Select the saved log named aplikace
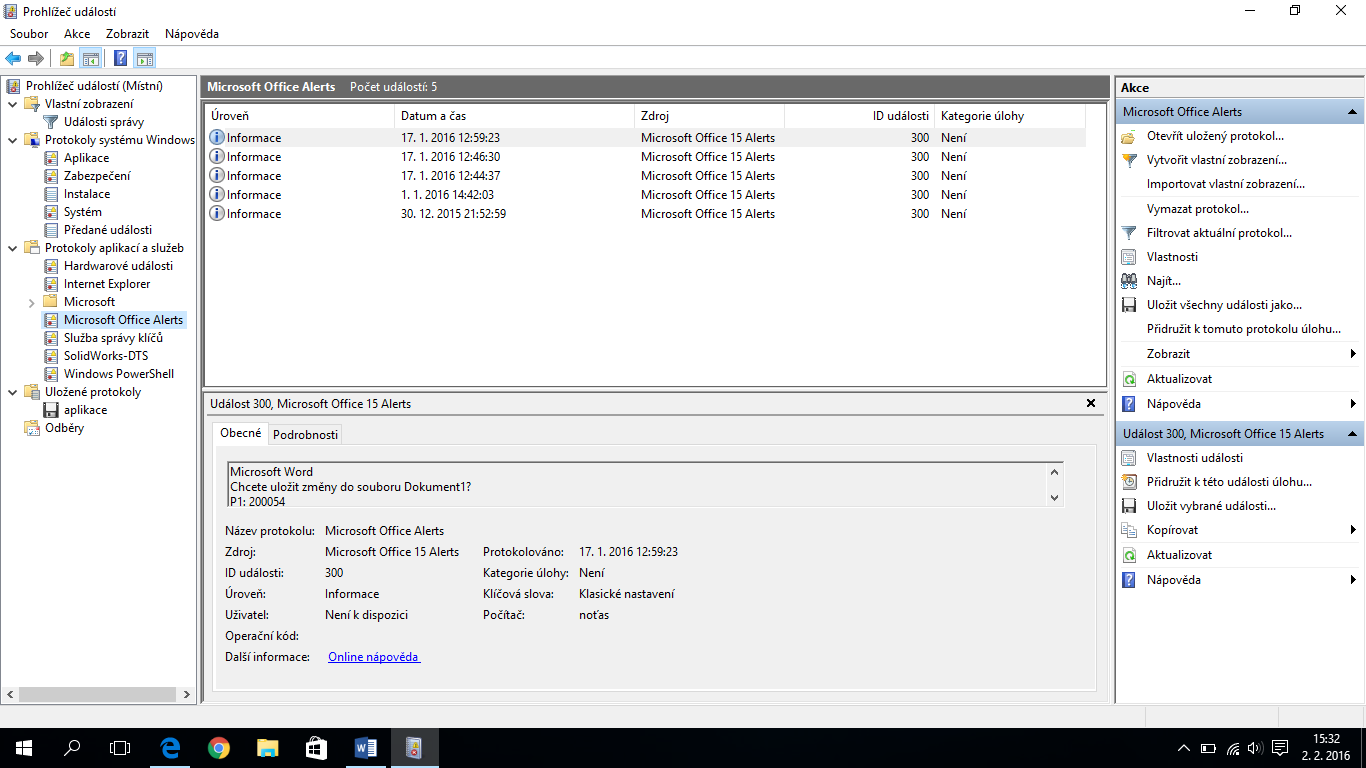The image size is (1366, 768). click(85, 410)
